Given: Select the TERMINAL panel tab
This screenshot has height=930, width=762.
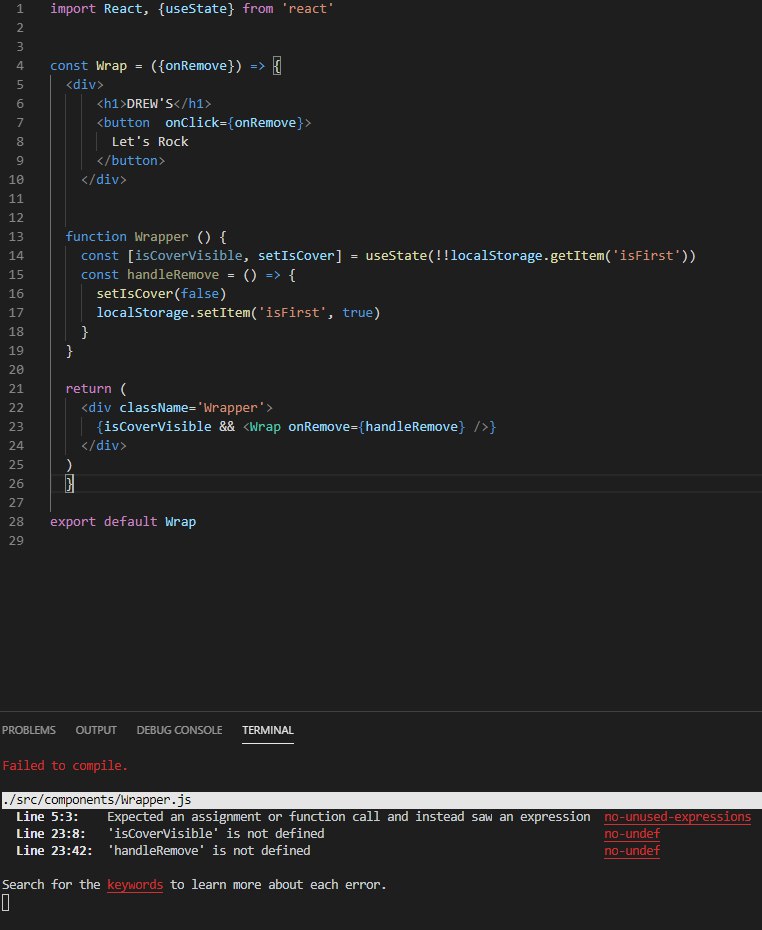Looking at the screenshot, I should (267, 730).
